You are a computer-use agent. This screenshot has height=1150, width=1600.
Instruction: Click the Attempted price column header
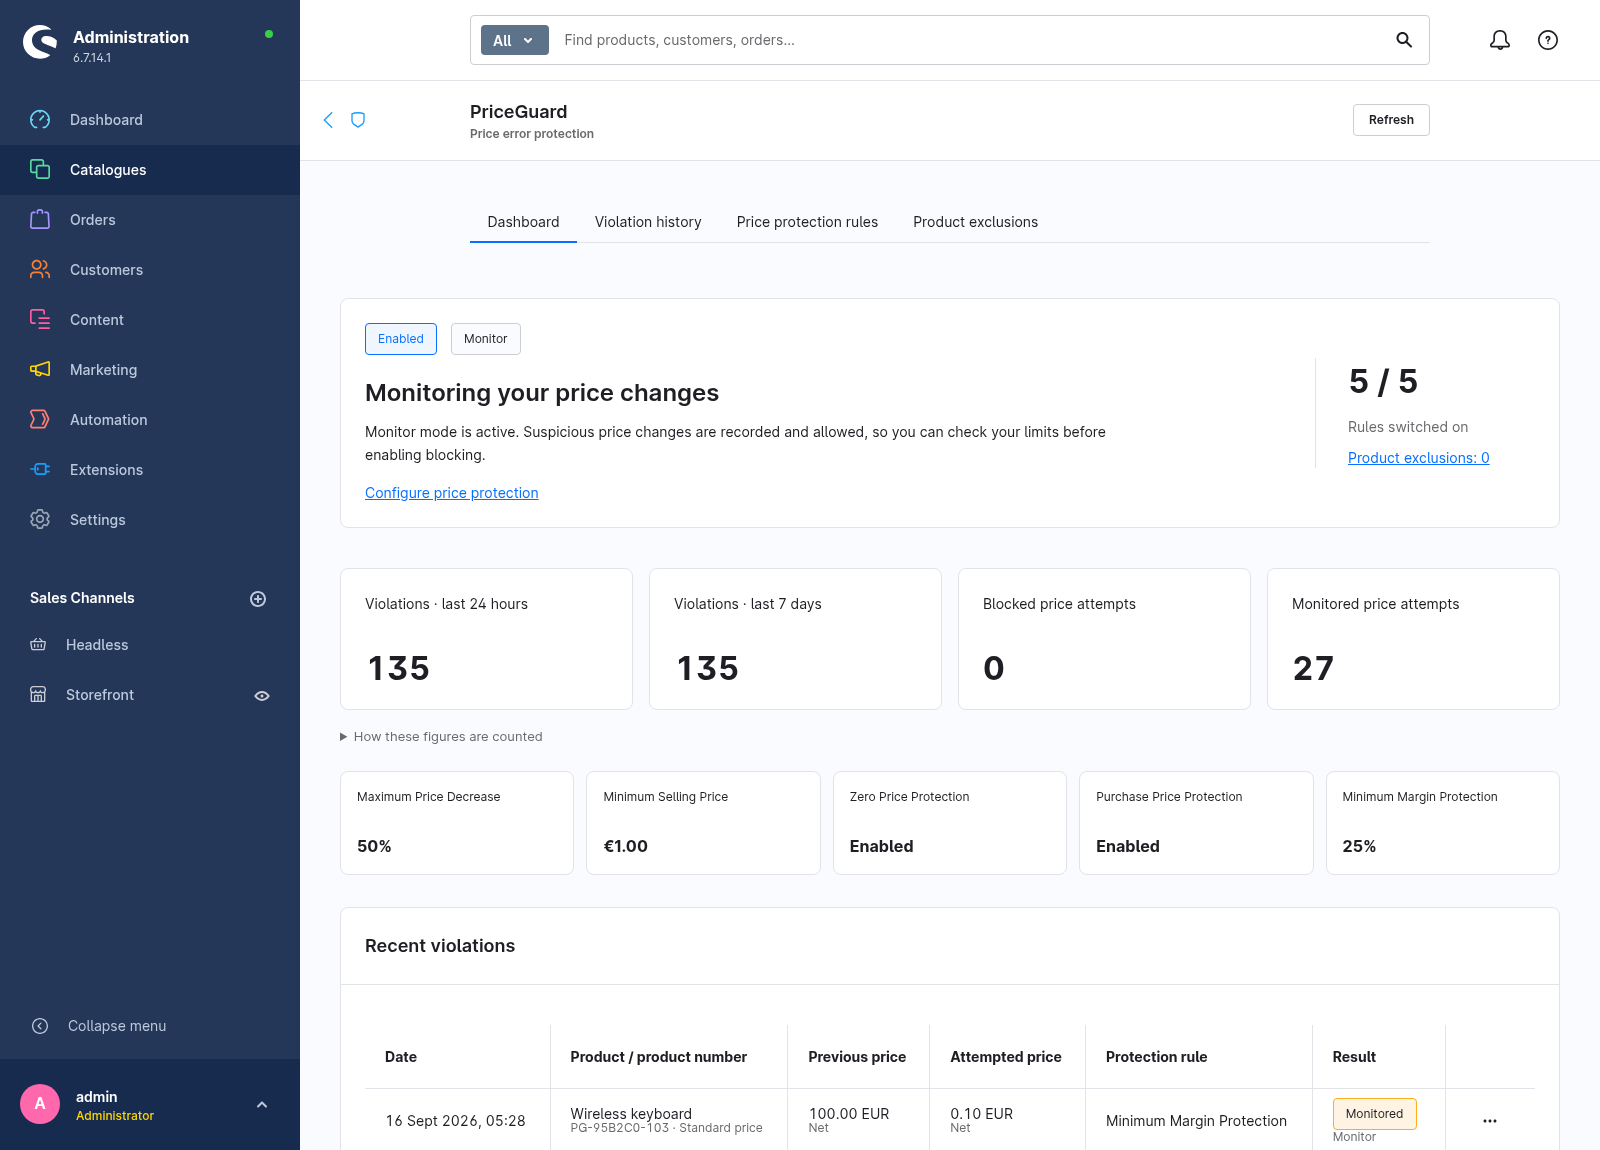click(1006, 1057)
